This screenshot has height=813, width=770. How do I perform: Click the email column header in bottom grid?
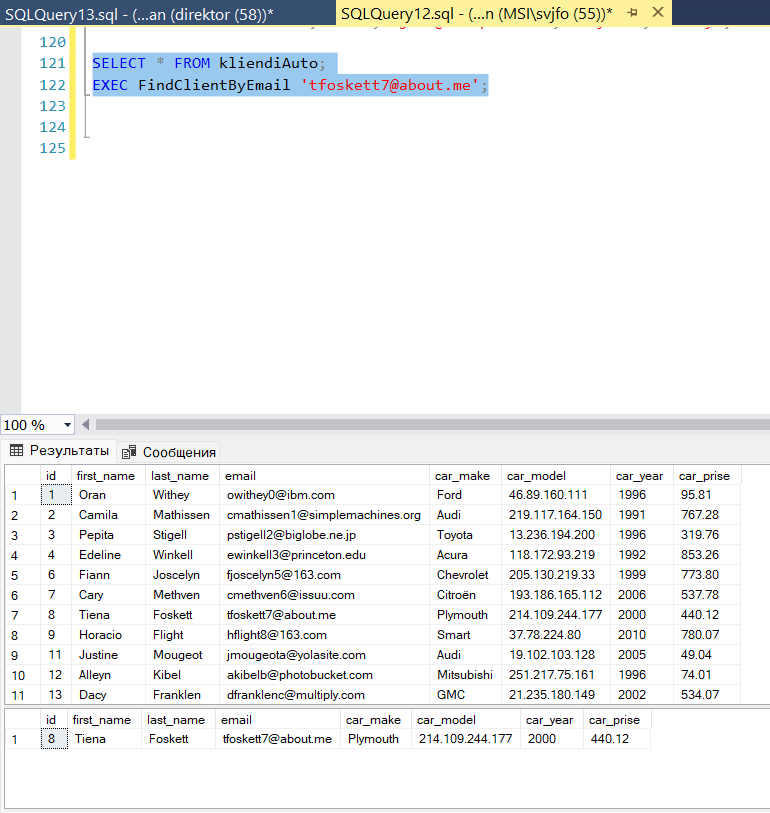point(277,720)
